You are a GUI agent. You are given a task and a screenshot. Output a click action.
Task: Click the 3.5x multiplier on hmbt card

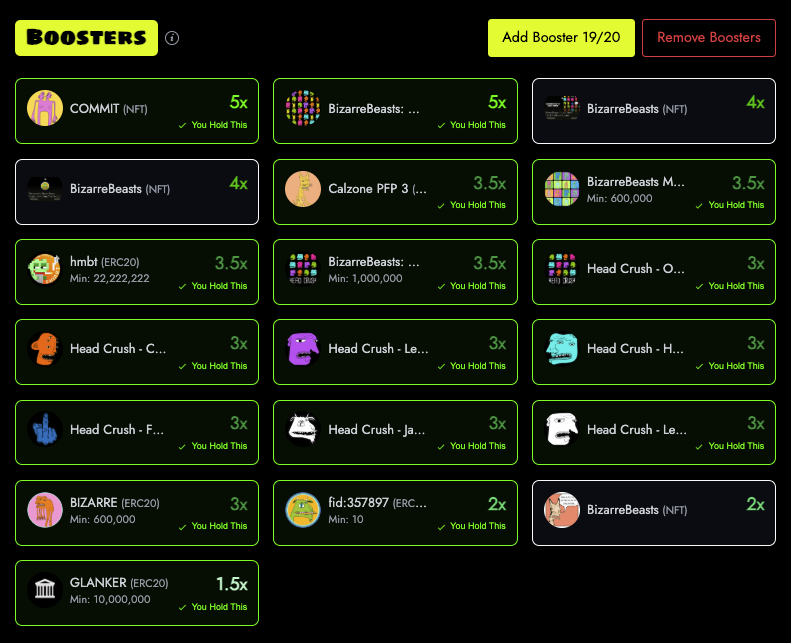click(231, 263)
